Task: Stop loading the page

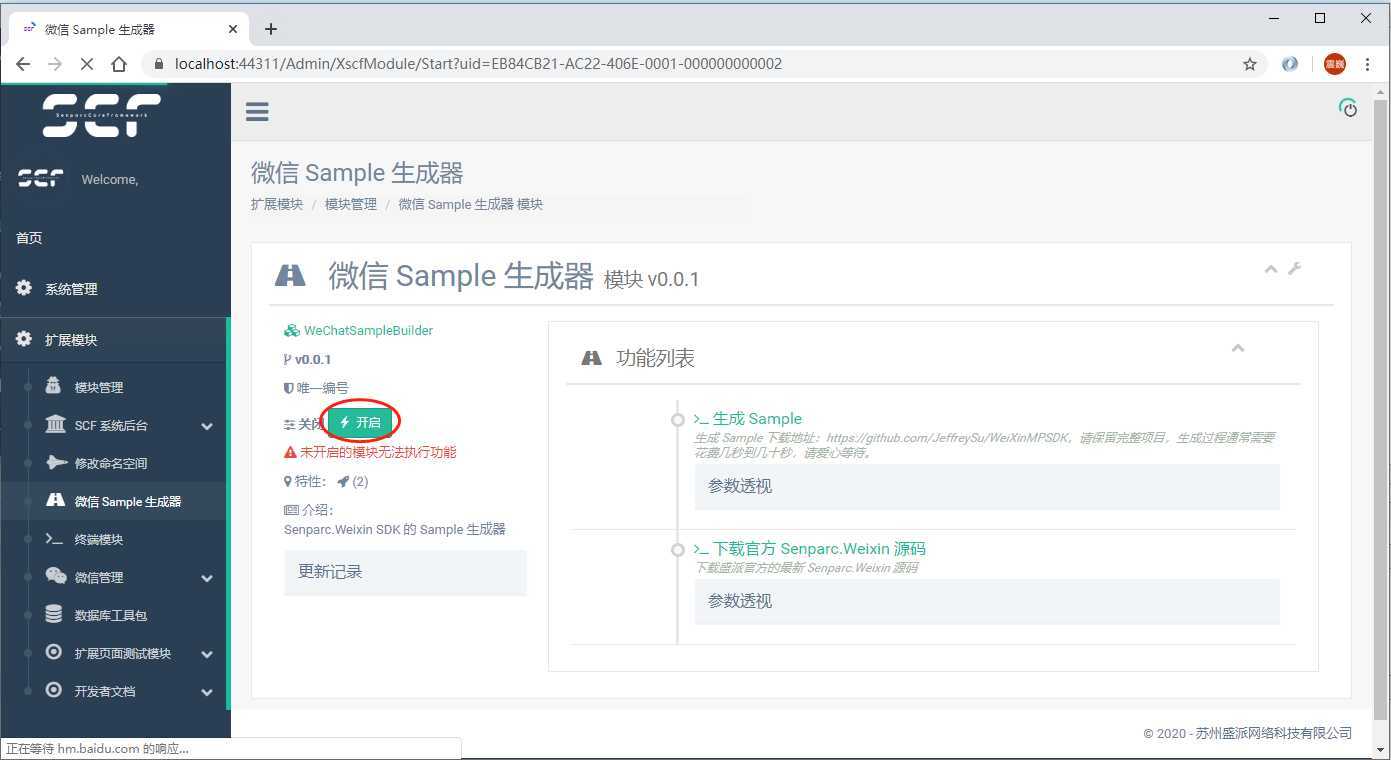Action: tap(86, 64)
